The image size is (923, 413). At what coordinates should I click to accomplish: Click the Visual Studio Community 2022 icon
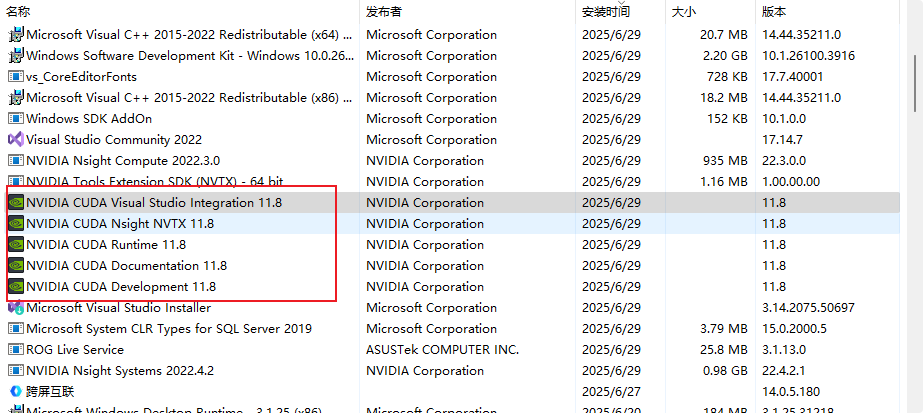point(15,140)
